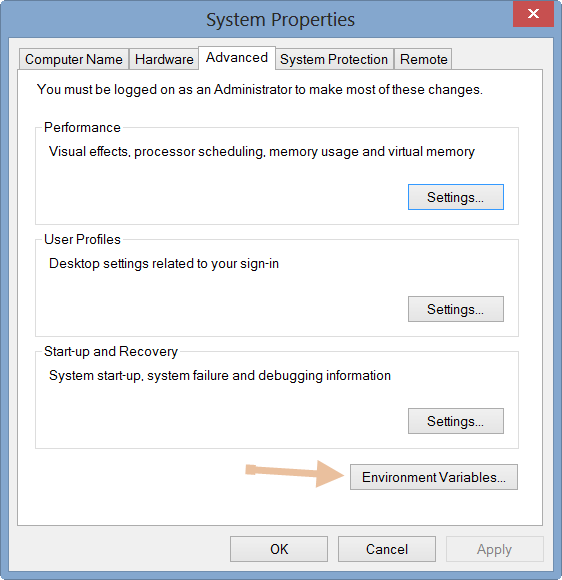Open Environment Variables dialog

click(434, 477)
